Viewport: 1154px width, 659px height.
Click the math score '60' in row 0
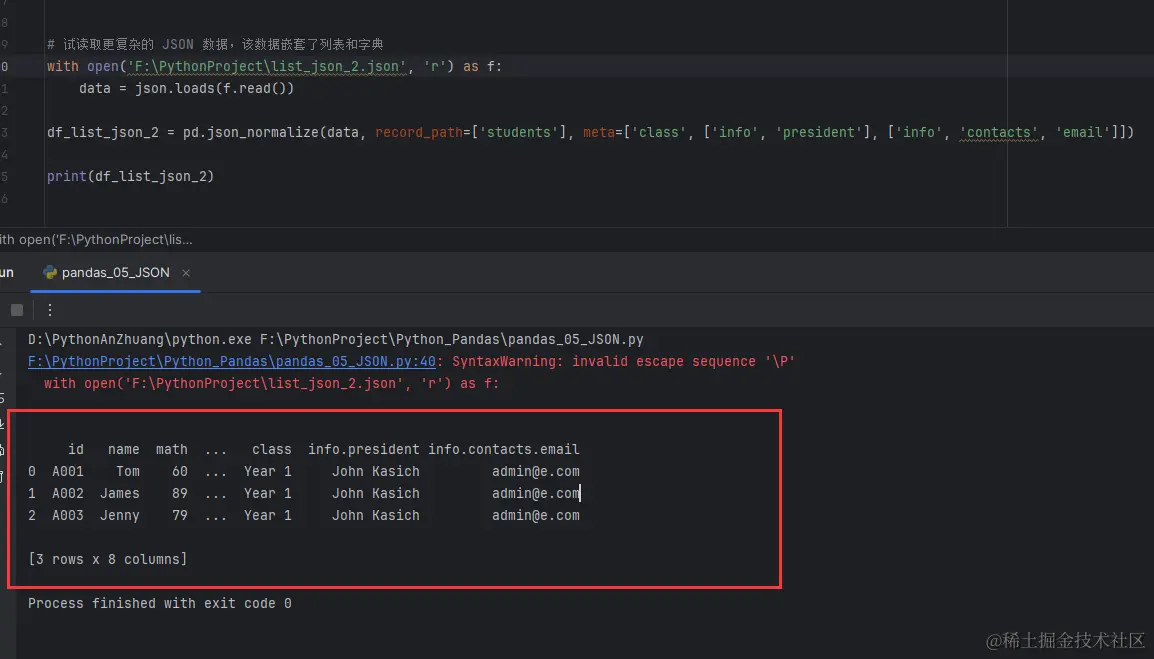point(180,471)
